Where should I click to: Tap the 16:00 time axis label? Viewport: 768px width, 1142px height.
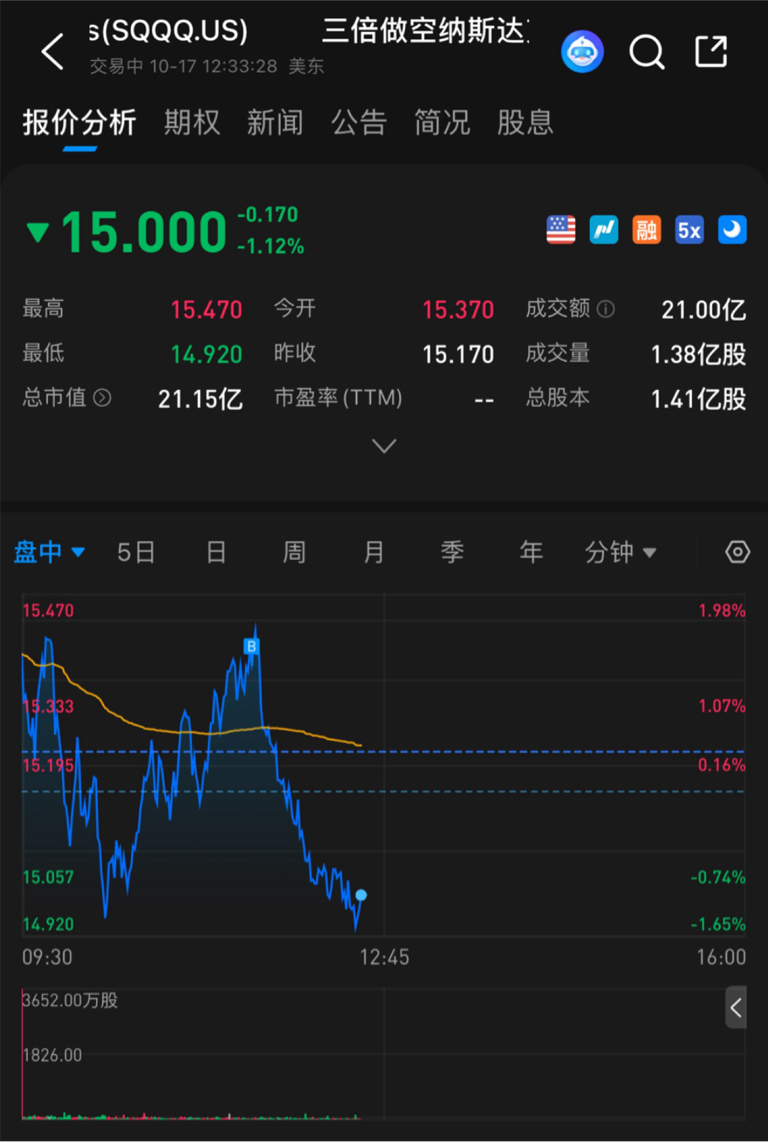721,956
